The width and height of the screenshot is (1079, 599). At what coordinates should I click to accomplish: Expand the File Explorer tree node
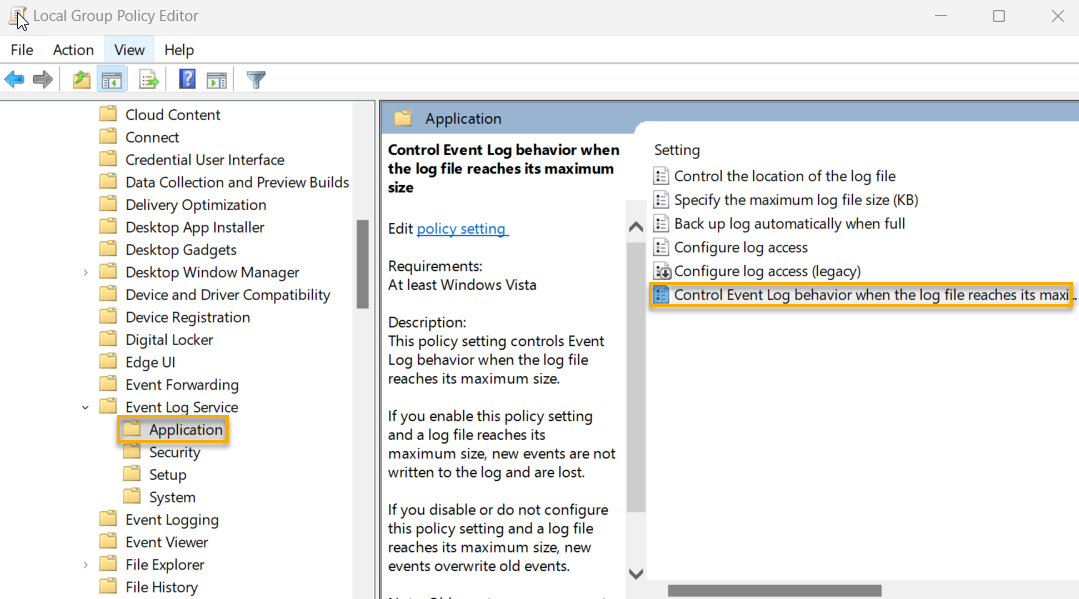pos(85,565)
